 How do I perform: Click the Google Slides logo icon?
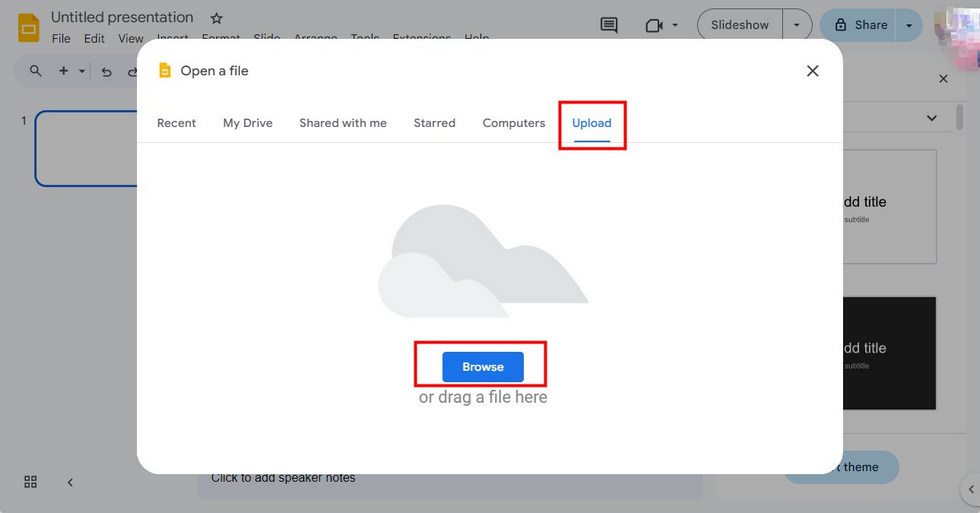tap(29, 28)
